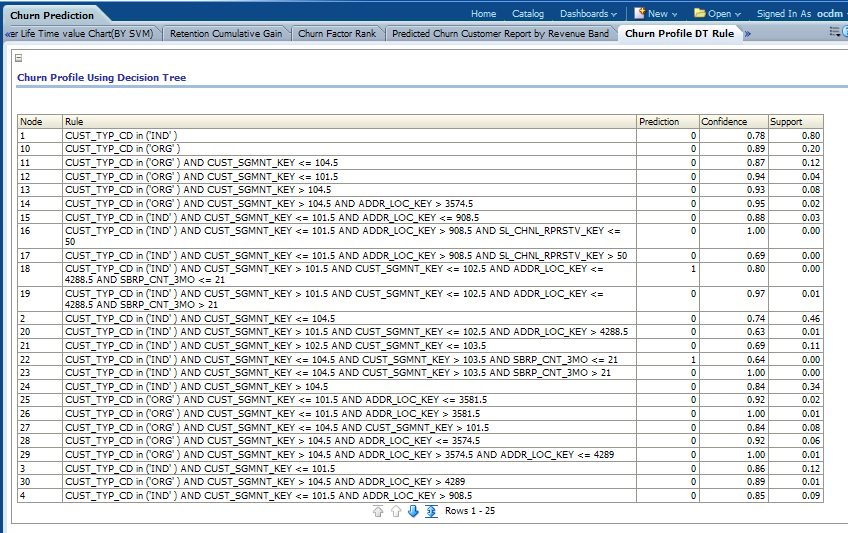Click the Rows 1 - 25 label
Screen dimensions: 848x533
[x=470, y=511]
